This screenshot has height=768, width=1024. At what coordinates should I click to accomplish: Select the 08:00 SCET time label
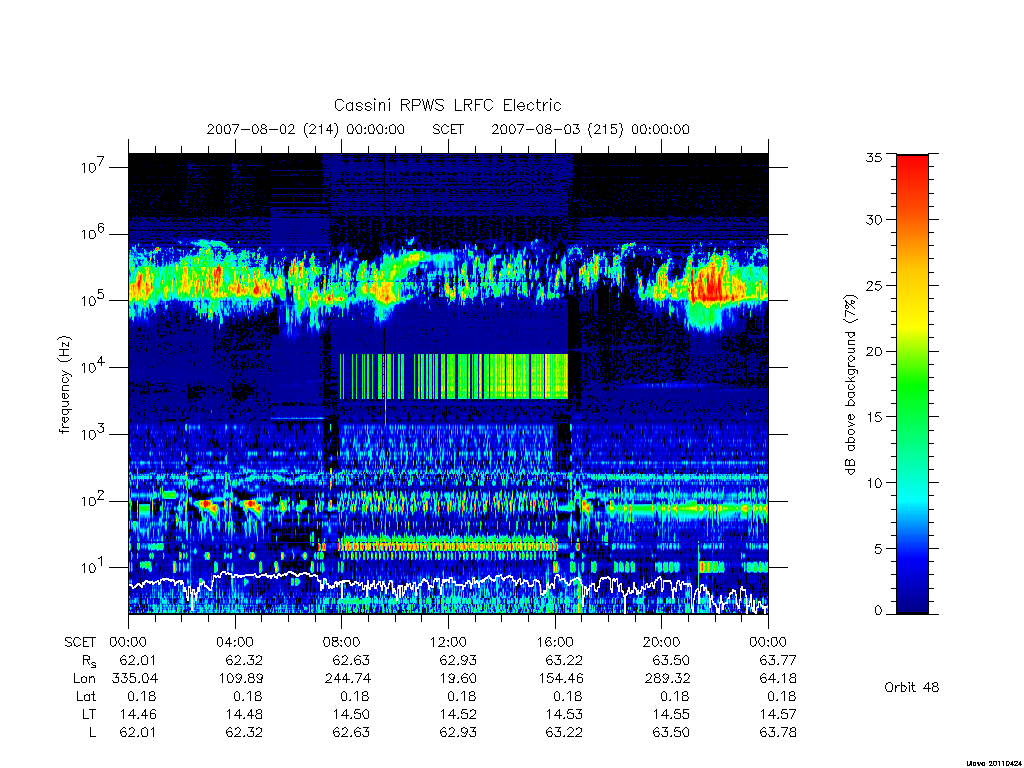tap(342, 642)
